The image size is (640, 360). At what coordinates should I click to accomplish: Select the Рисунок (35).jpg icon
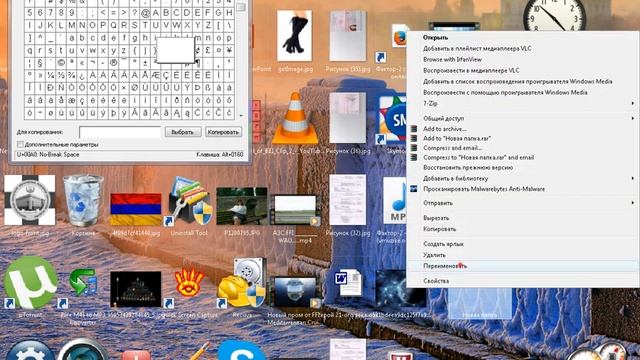point(348,36)
